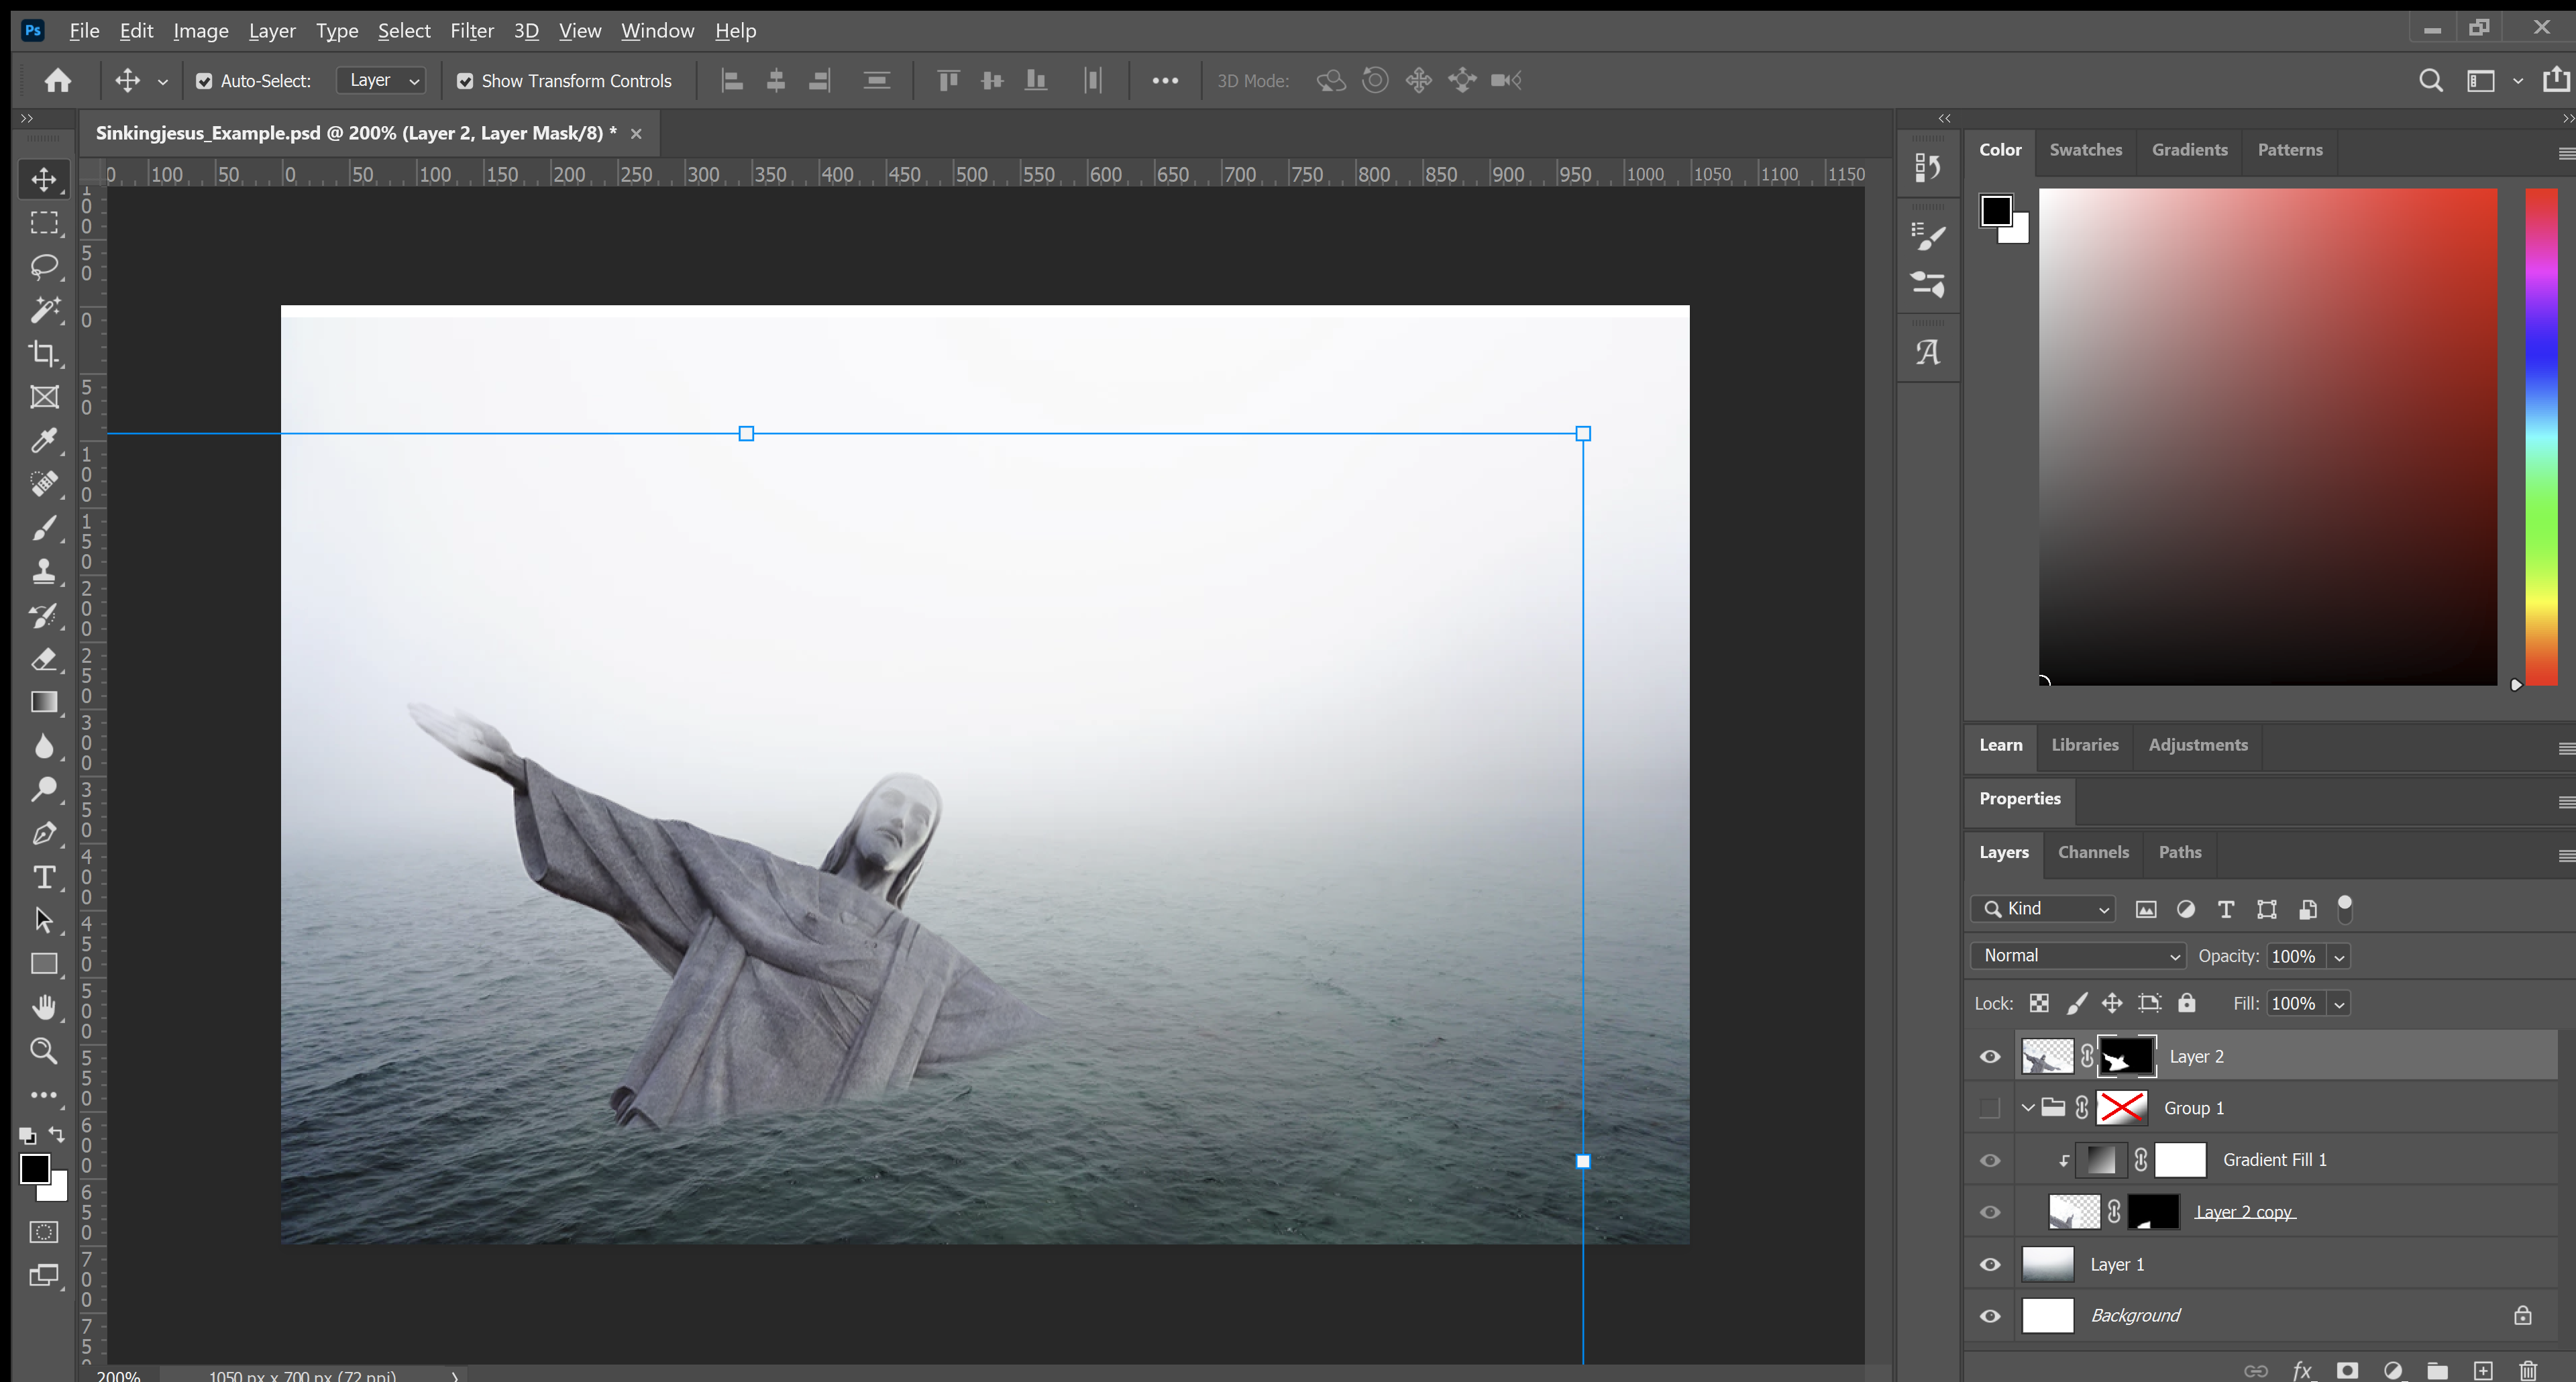Select the History Brush tool
2576x1382 pixels.
[44, 615]
